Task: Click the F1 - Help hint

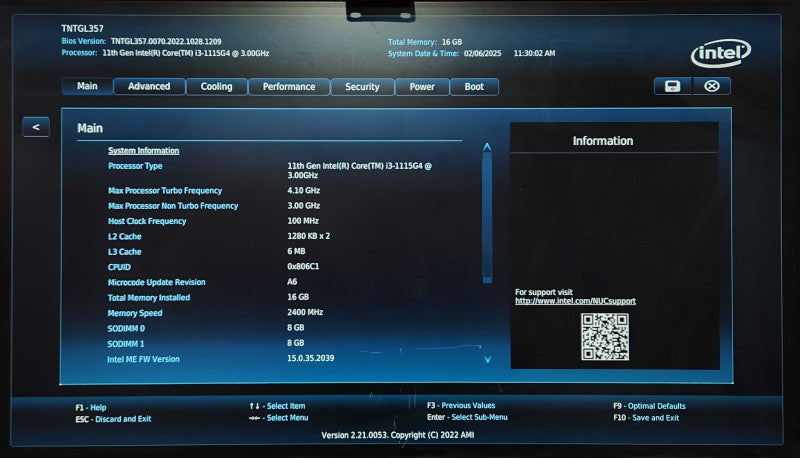Action: pyautogui.click(x=91, y=408)
